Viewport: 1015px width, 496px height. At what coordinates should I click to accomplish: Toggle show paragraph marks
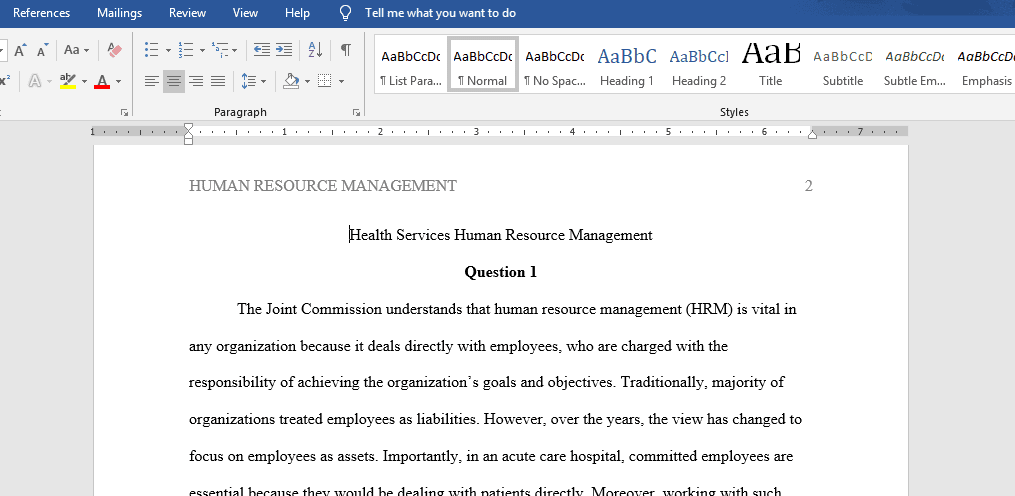click(x=346, y=50)
